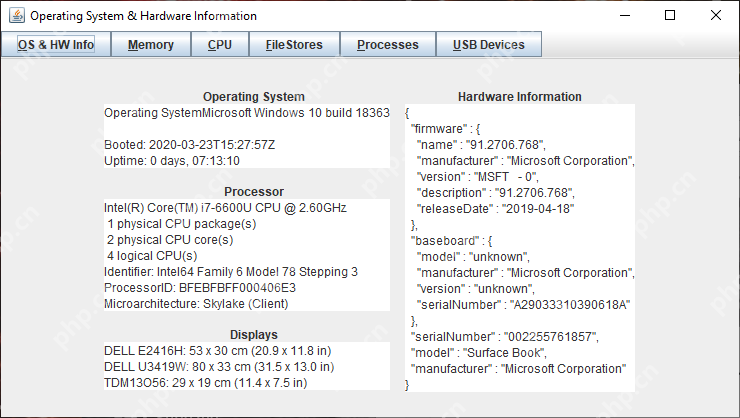740x418 pixels.
Task: Open the OS & HW Info tab
Action: [x=56, y=44]
